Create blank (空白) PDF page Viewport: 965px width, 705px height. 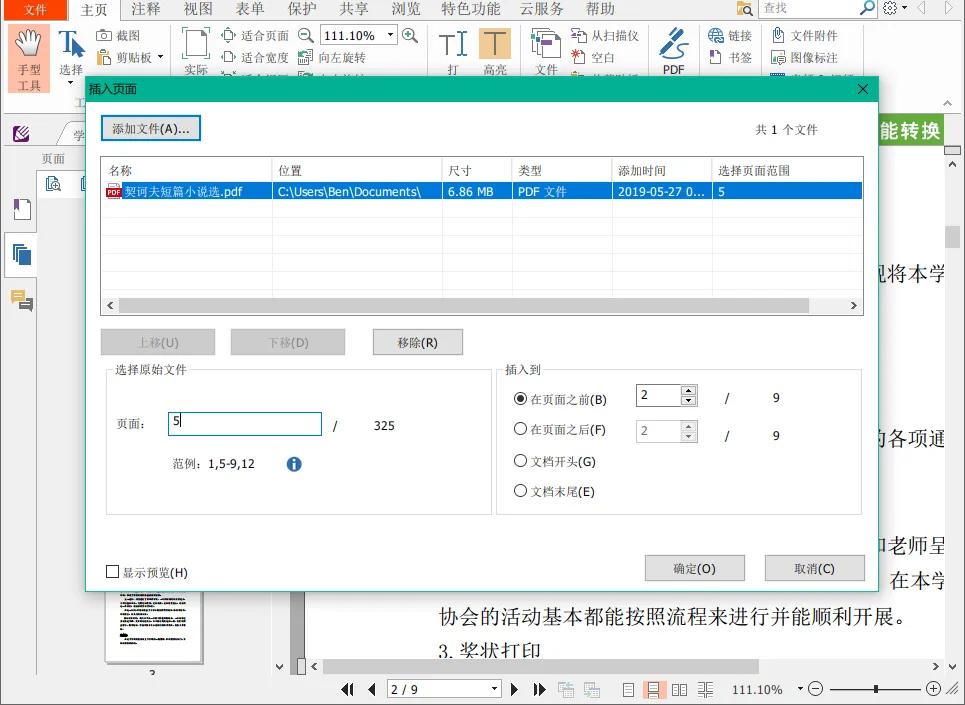592,58
